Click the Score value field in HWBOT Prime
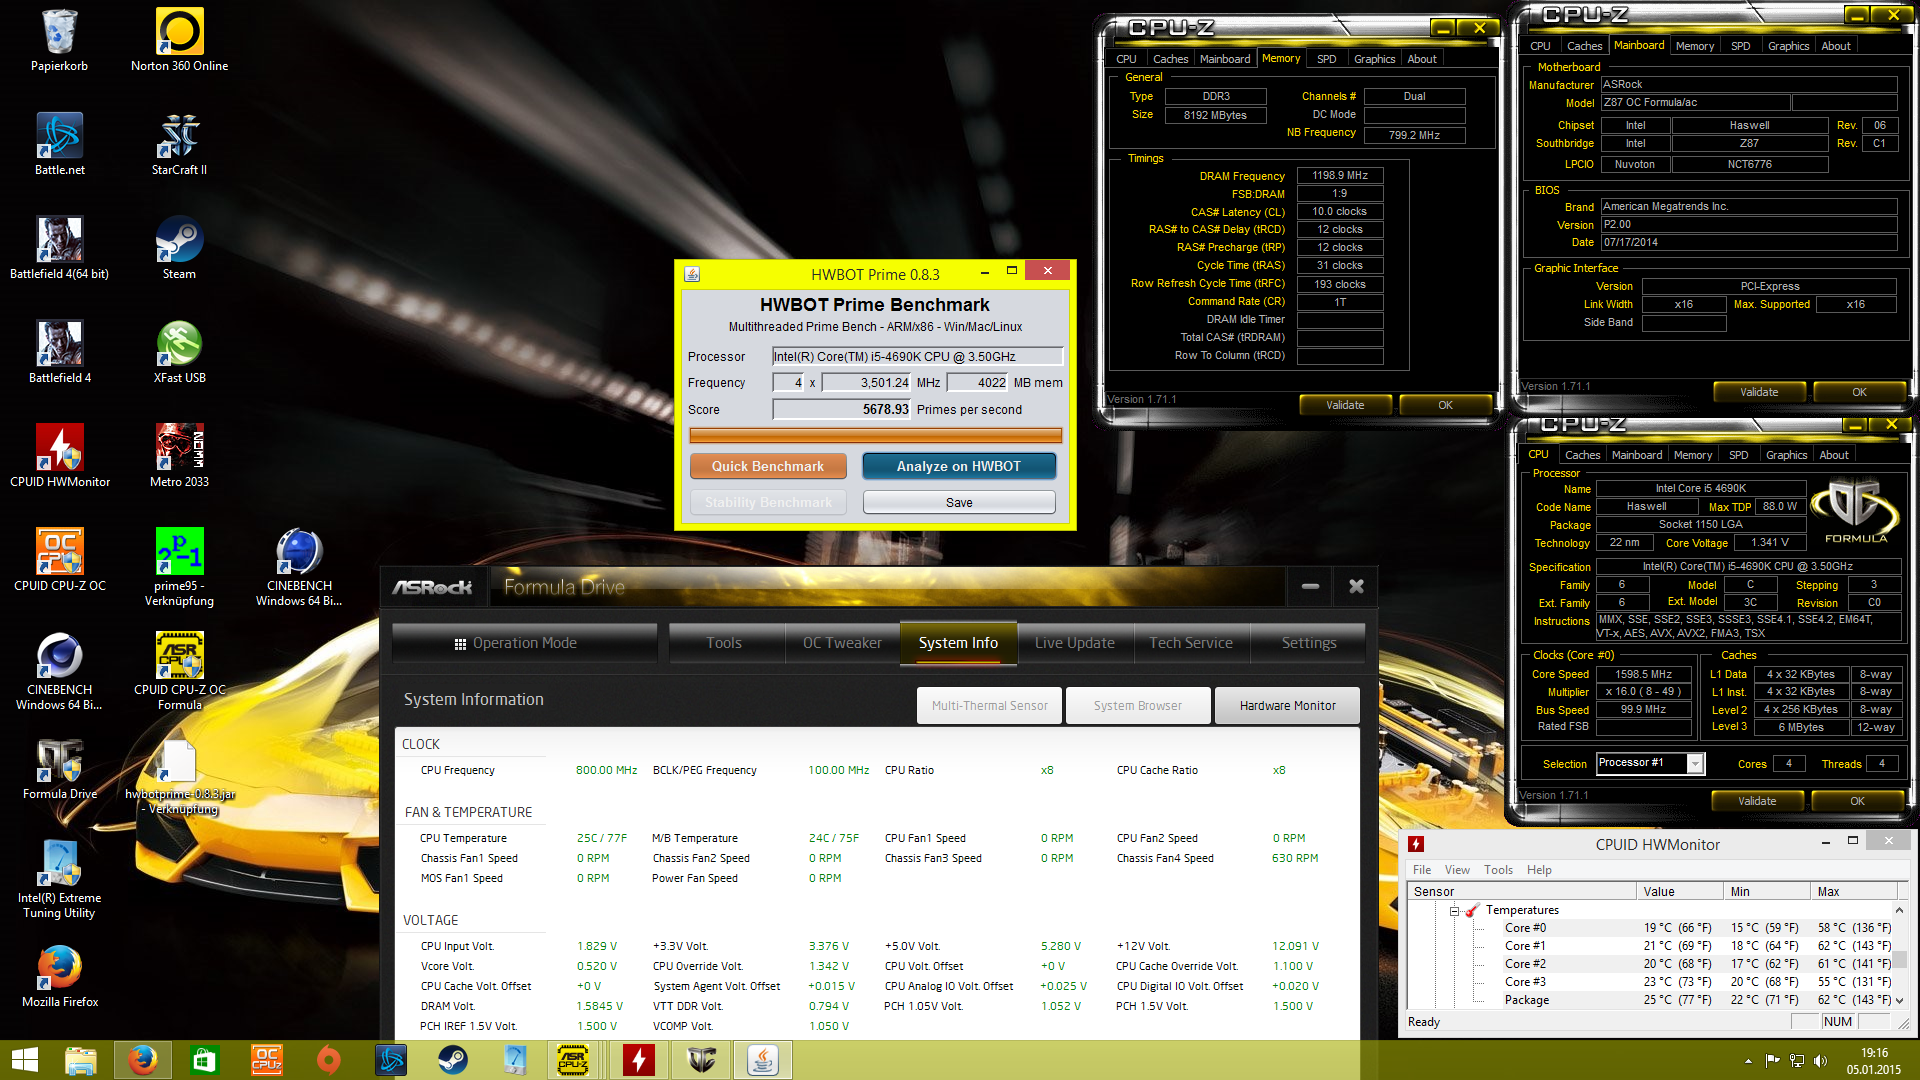Image resolution: width=1920 pixels, height=1080 pixels. click(x=841, y=410)
